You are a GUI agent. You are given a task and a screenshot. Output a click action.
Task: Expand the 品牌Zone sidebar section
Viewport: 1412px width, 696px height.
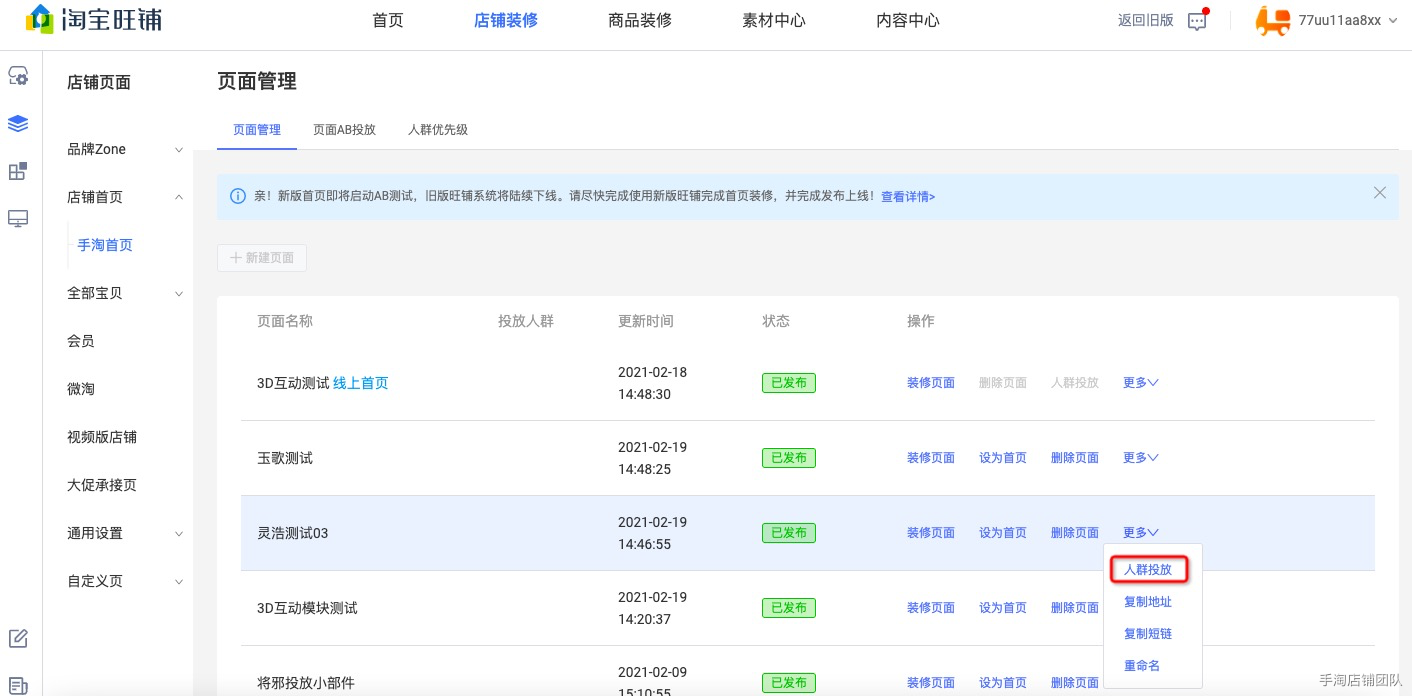click(123, 149)
